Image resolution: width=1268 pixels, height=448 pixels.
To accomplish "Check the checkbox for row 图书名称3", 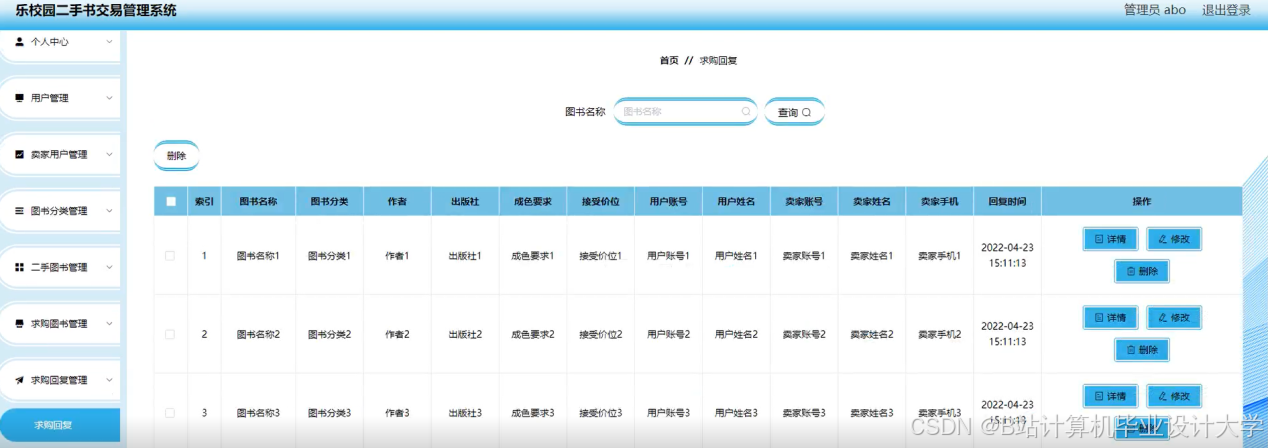I will pos(170,412).
